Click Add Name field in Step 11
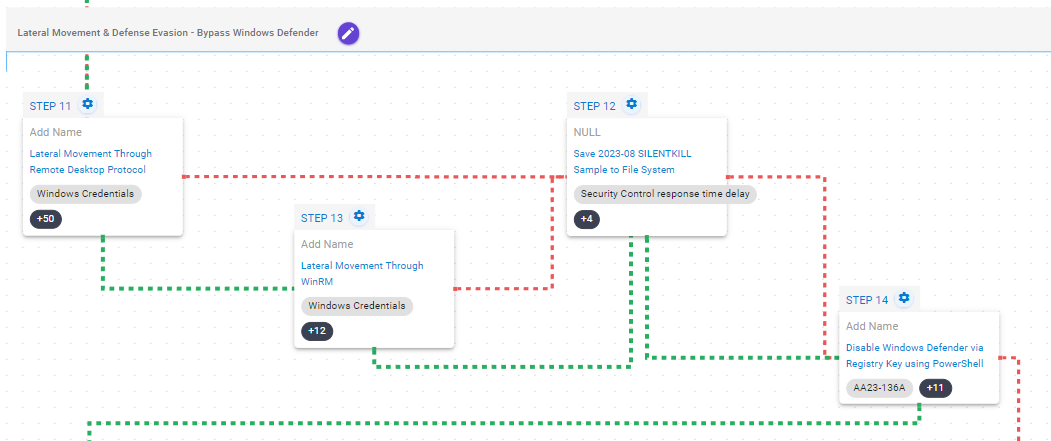This screenshot has width=1051, height=441. [x=56, y=132]
